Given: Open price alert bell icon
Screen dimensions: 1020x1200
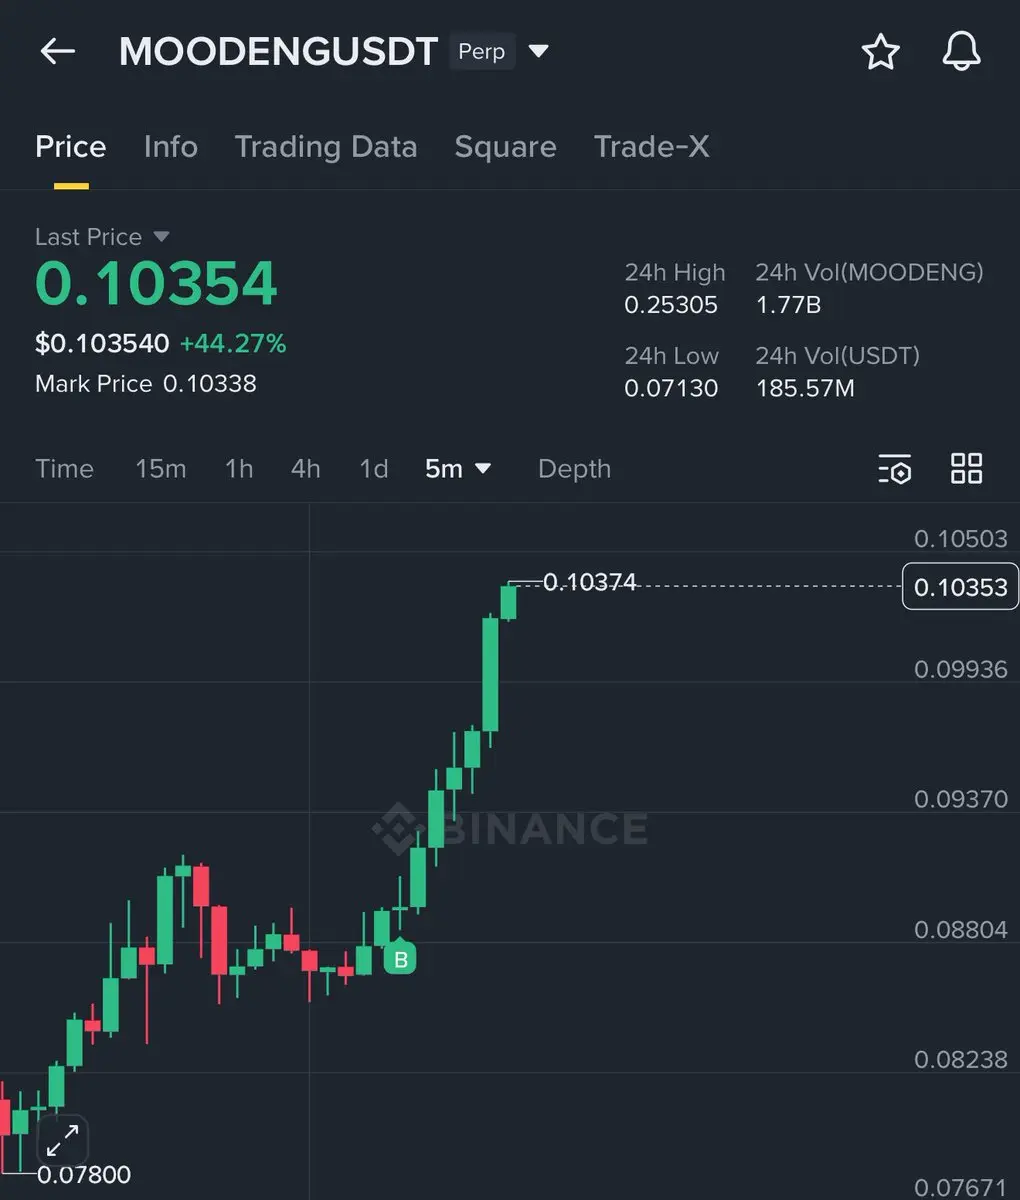Looking at the screenshot, I should click(962, 51).
